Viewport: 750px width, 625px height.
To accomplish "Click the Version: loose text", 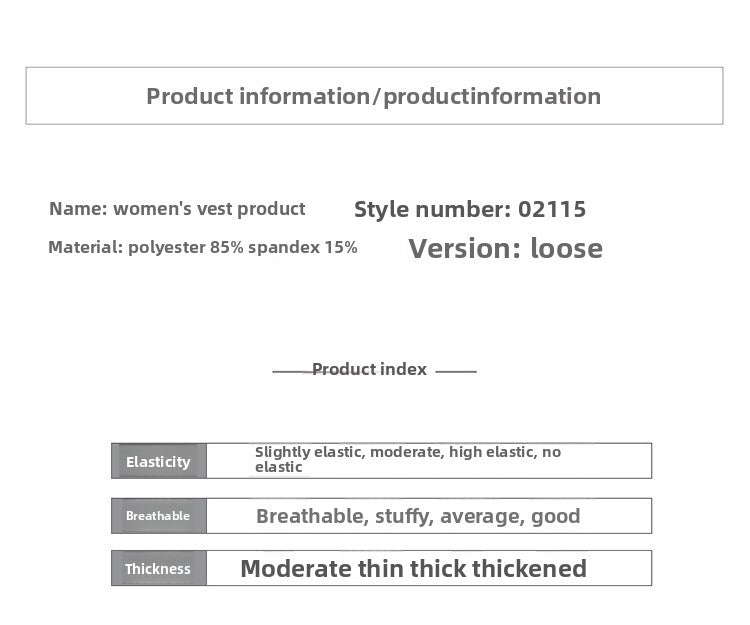I will (506, 249).
